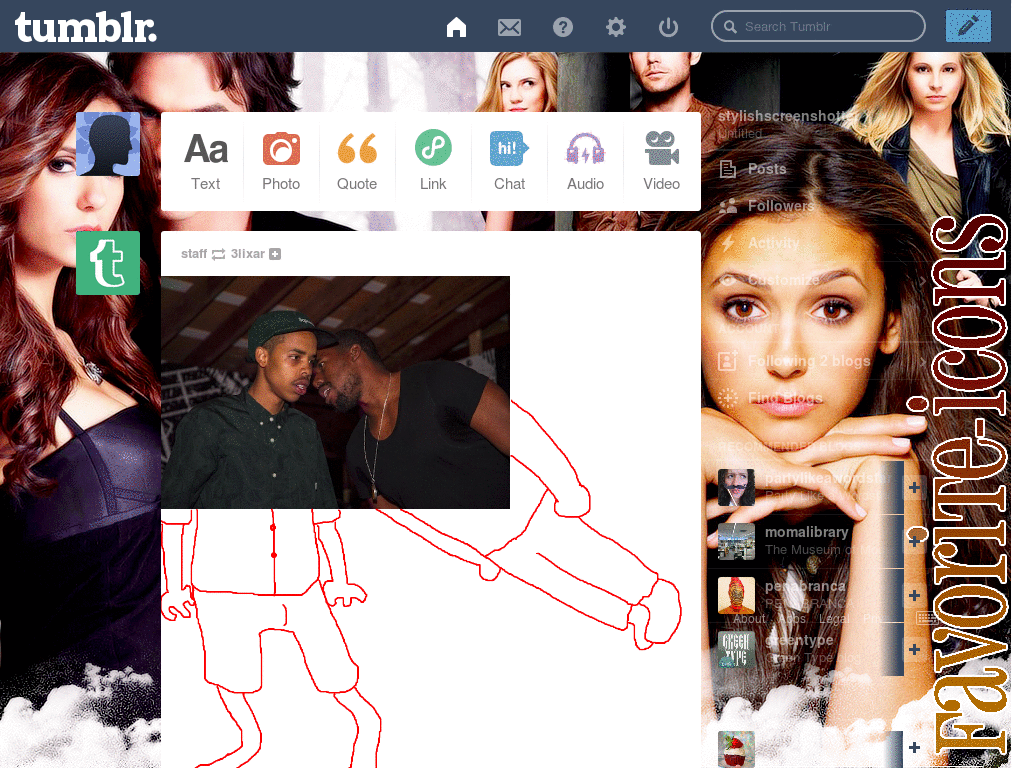Image resolution: width=1024 pixels, height=768 pixels.
Task: Click the reblog arrows icon next to staff
Action: (218, 254)
